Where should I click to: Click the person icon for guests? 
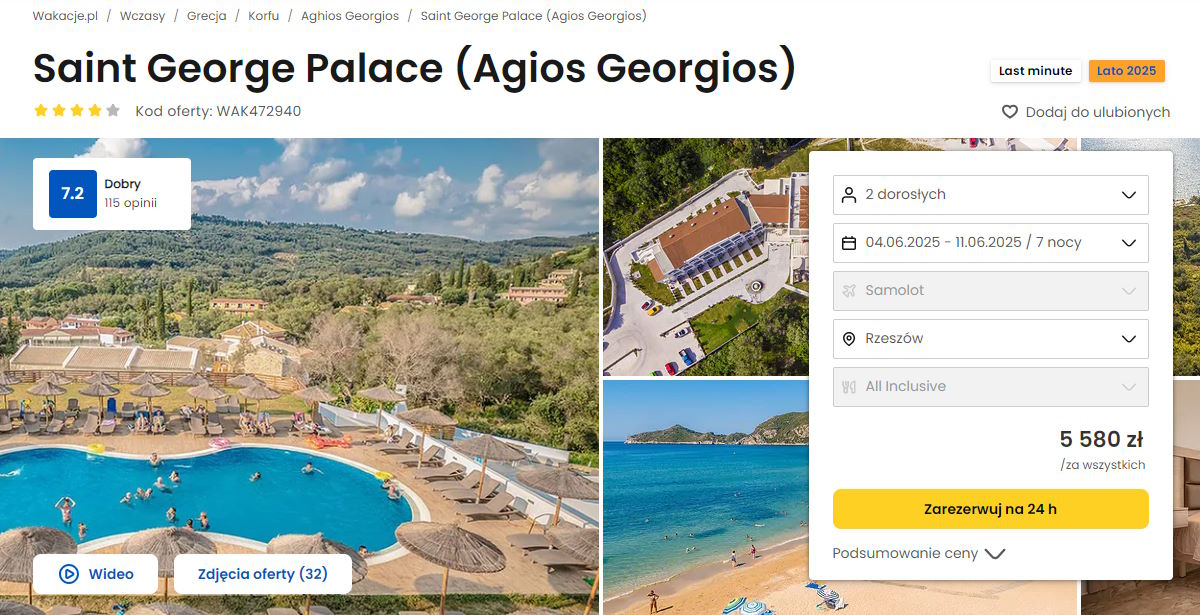pos(849,194)
